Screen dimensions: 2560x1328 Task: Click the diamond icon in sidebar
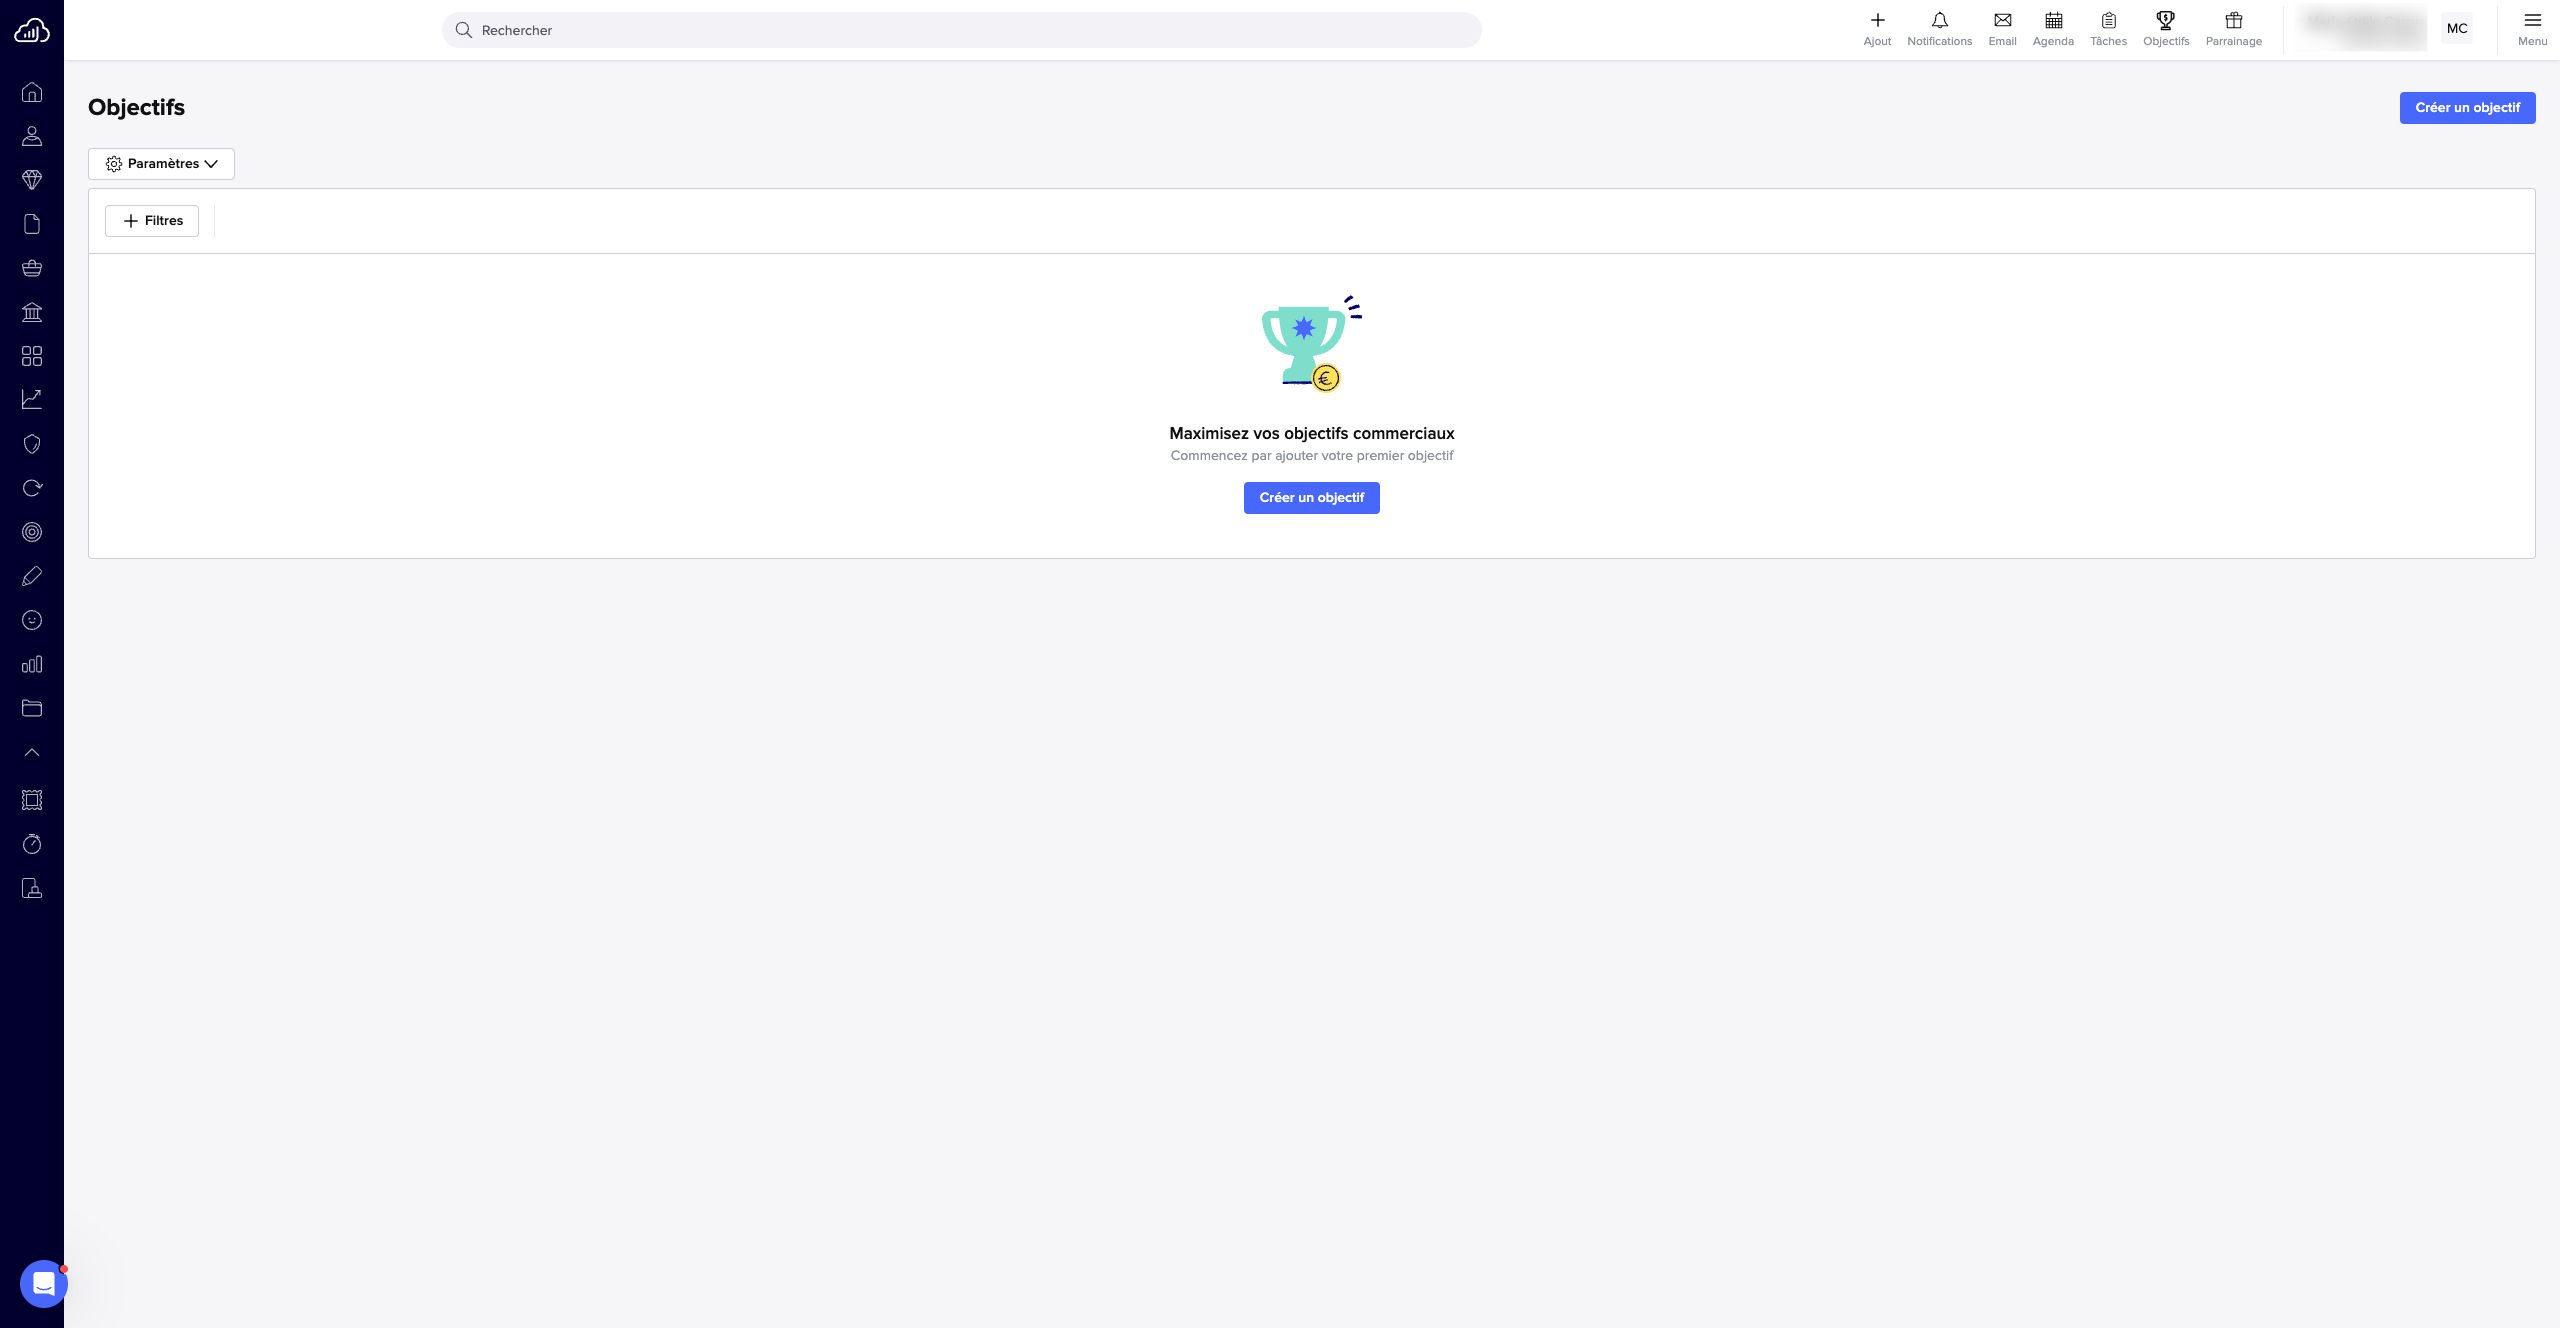point(32,180)
